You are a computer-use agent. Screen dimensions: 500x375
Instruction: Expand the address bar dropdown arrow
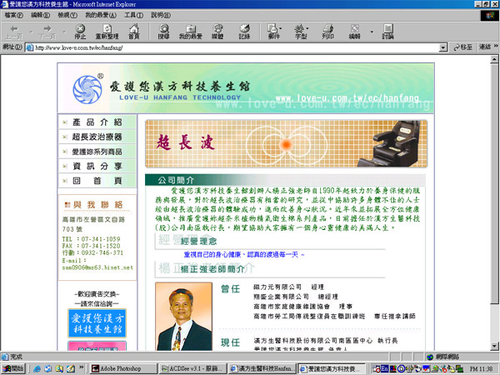(443, 48)
